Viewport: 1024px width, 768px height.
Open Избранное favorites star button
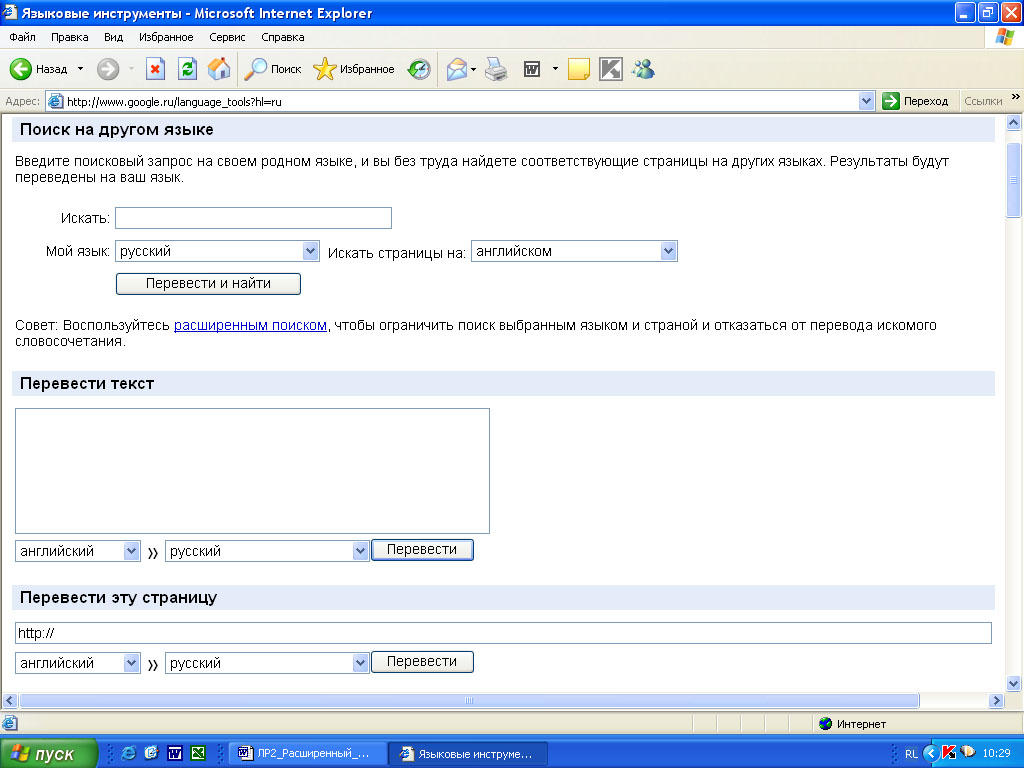coord(353,69)
